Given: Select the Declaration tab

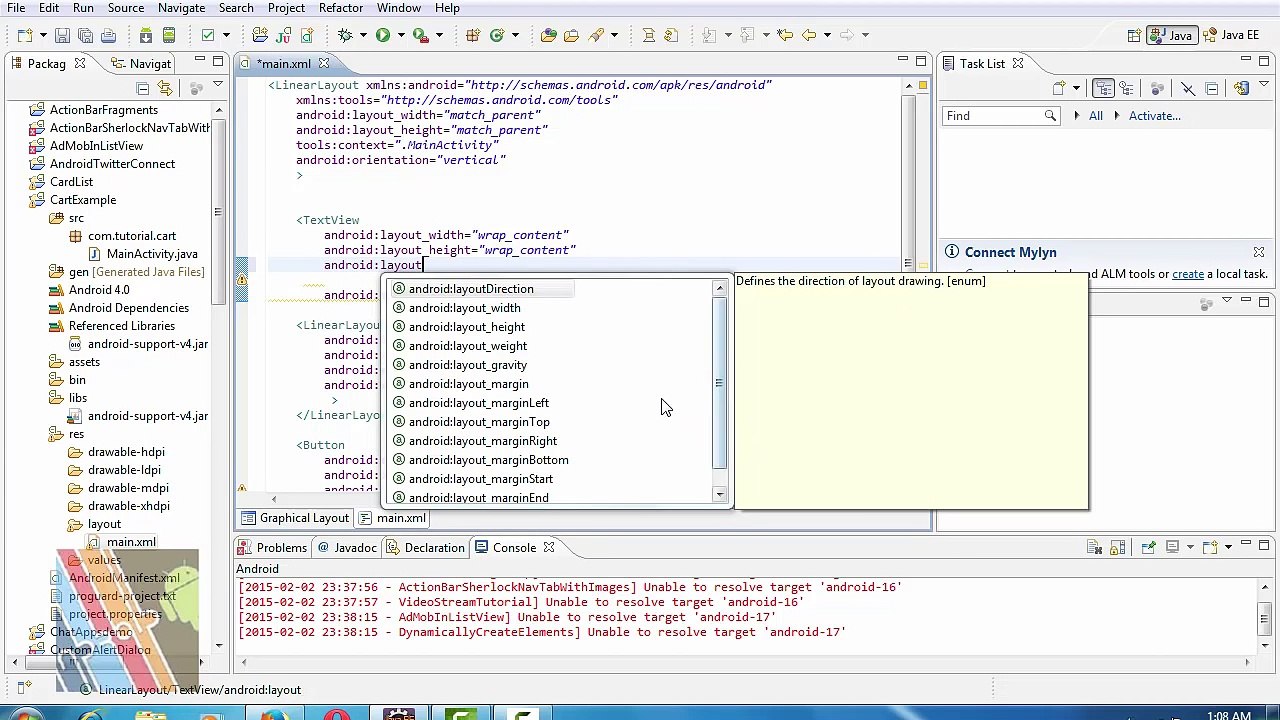Looking at the screenshot, I should pos(426,548).
